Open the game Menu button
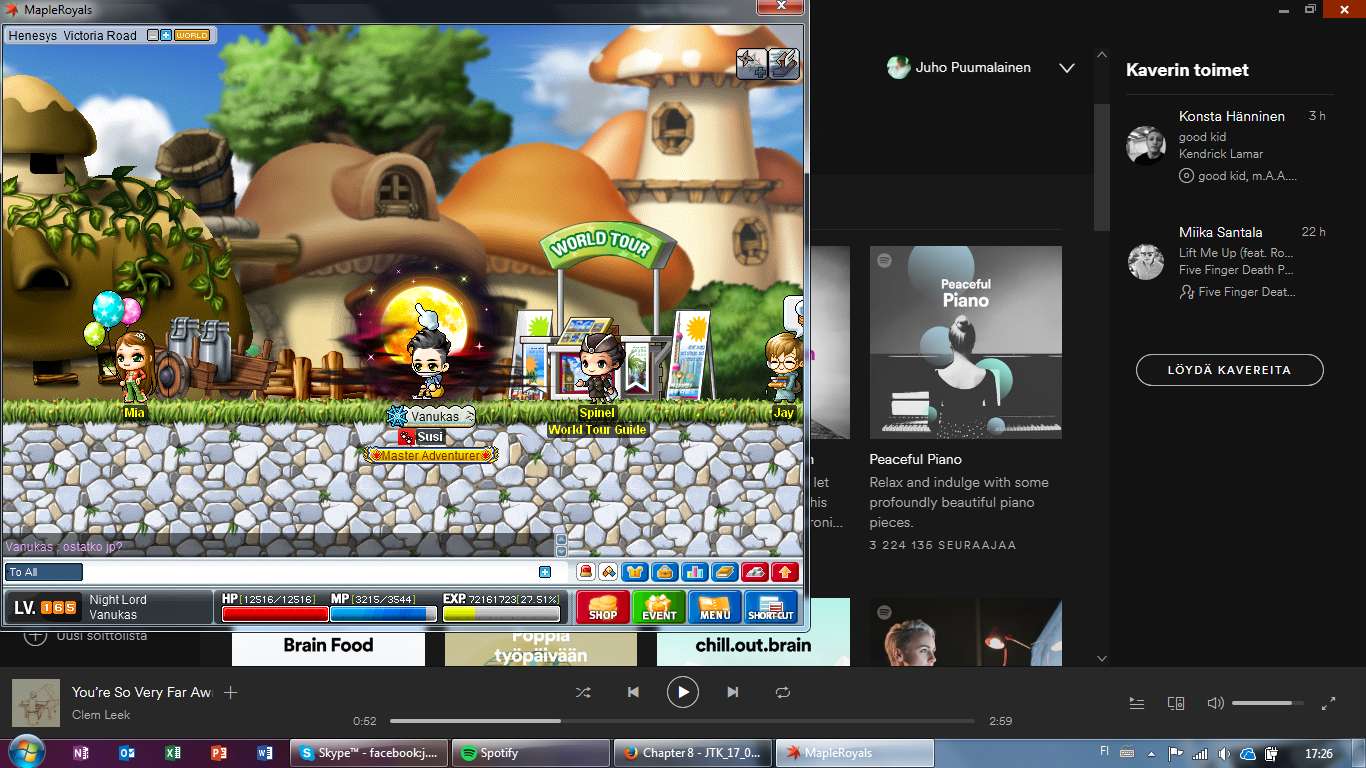This screenshot has height=768, width=1366. (715, 607)
